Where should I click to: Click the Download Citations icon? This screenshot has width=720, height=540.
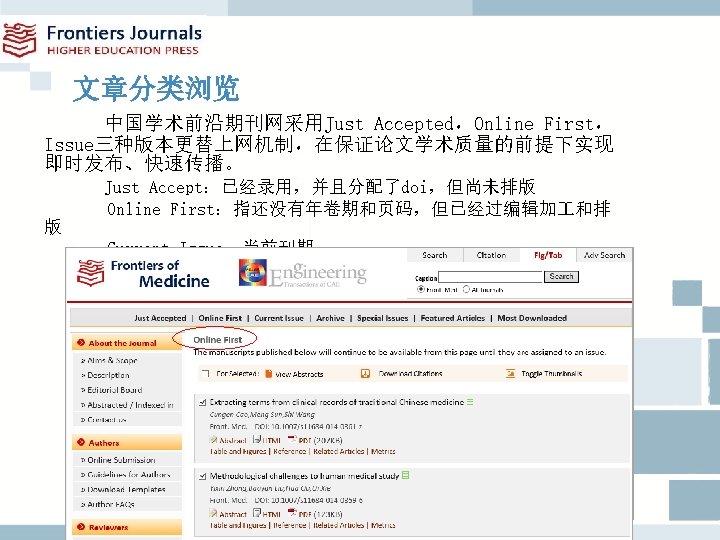(365, 373)
